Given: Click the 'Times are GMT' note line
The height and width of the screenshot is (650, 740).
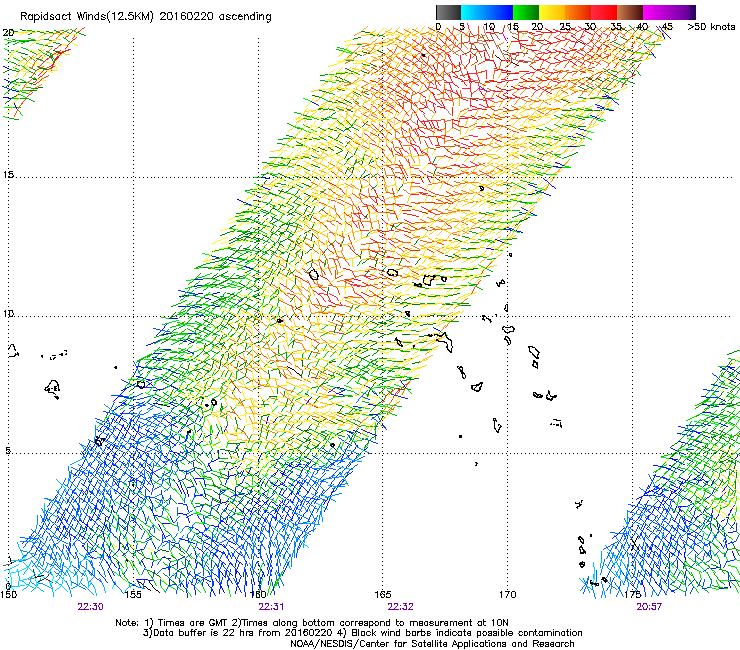Looking at the screenshot, I should point(312,623).
